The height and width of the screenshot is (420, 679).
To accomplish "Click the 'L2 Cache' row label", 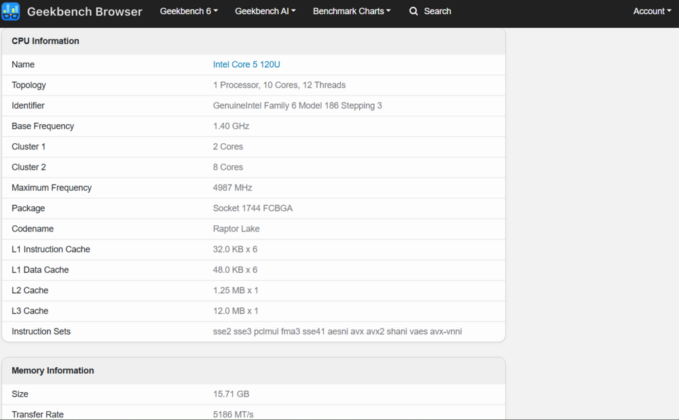I will pyautogui.click(x=30, y=291).
